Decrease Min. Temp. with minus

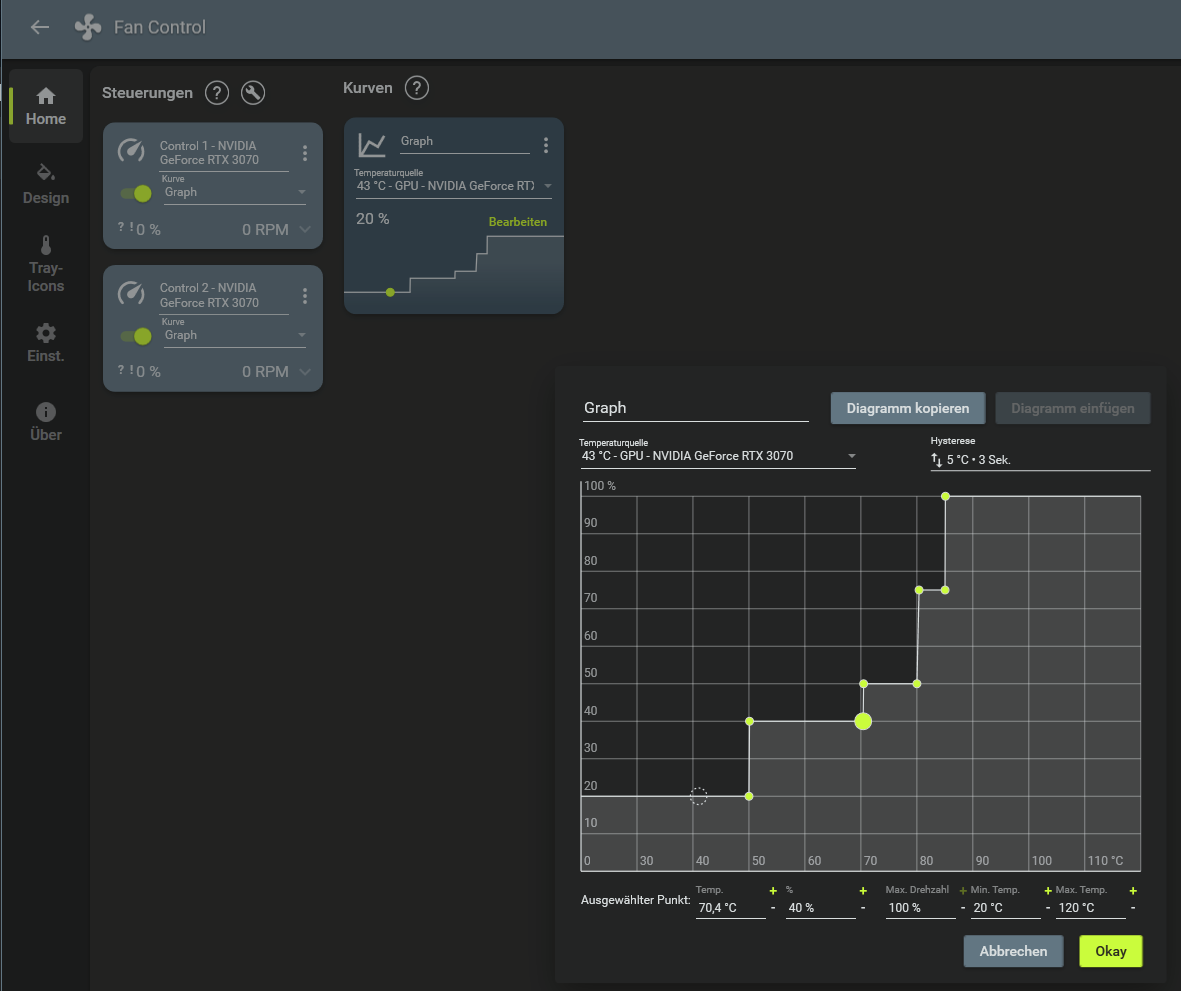coord(1048,908)
